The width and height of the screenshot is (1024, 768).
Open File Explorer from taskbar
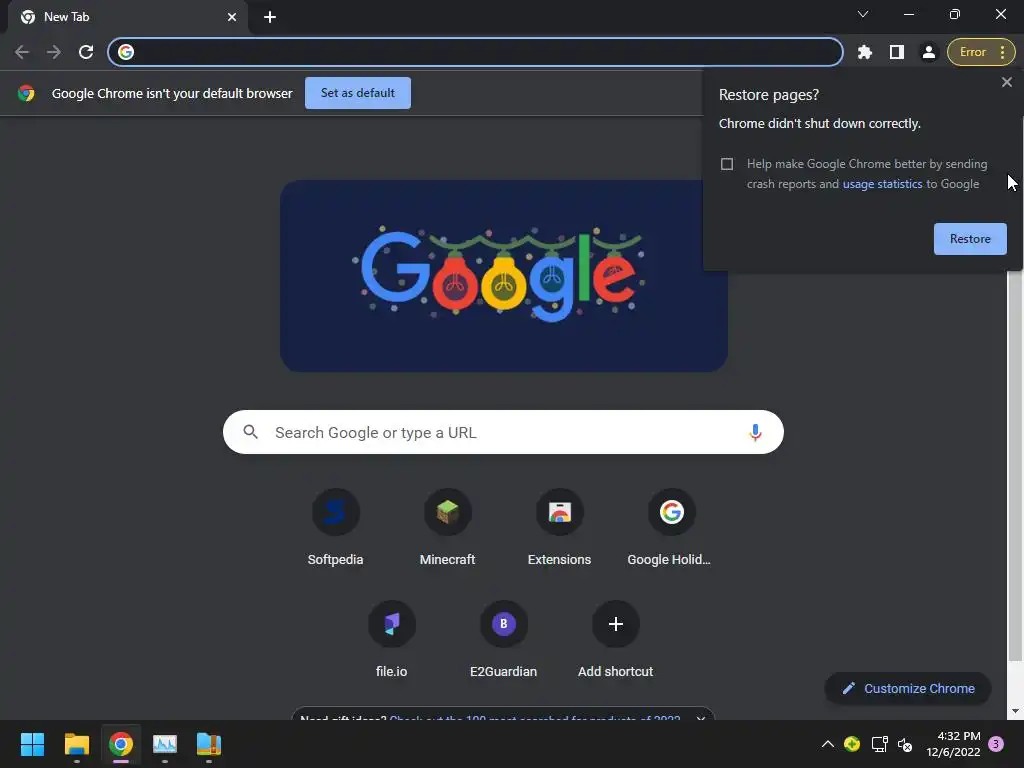76,744
